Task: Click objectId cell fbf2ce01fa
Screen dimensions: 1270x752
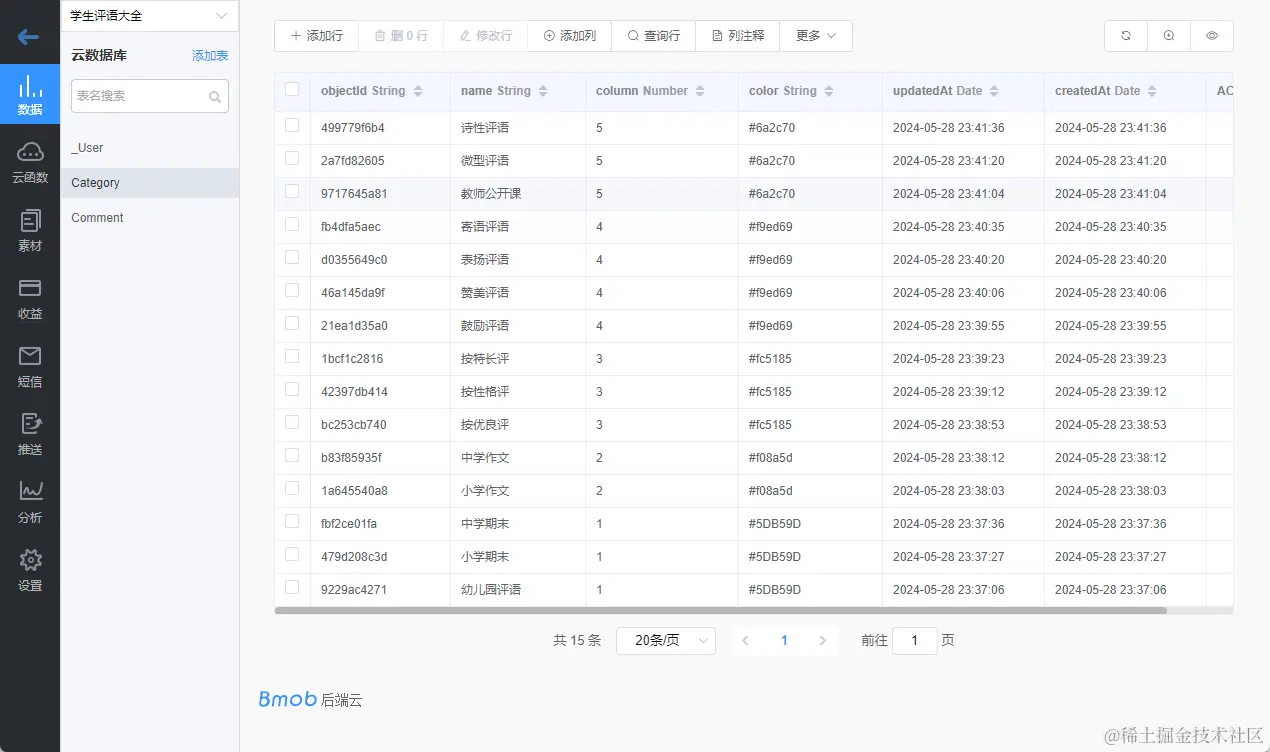Action: [x=349, y=524]
